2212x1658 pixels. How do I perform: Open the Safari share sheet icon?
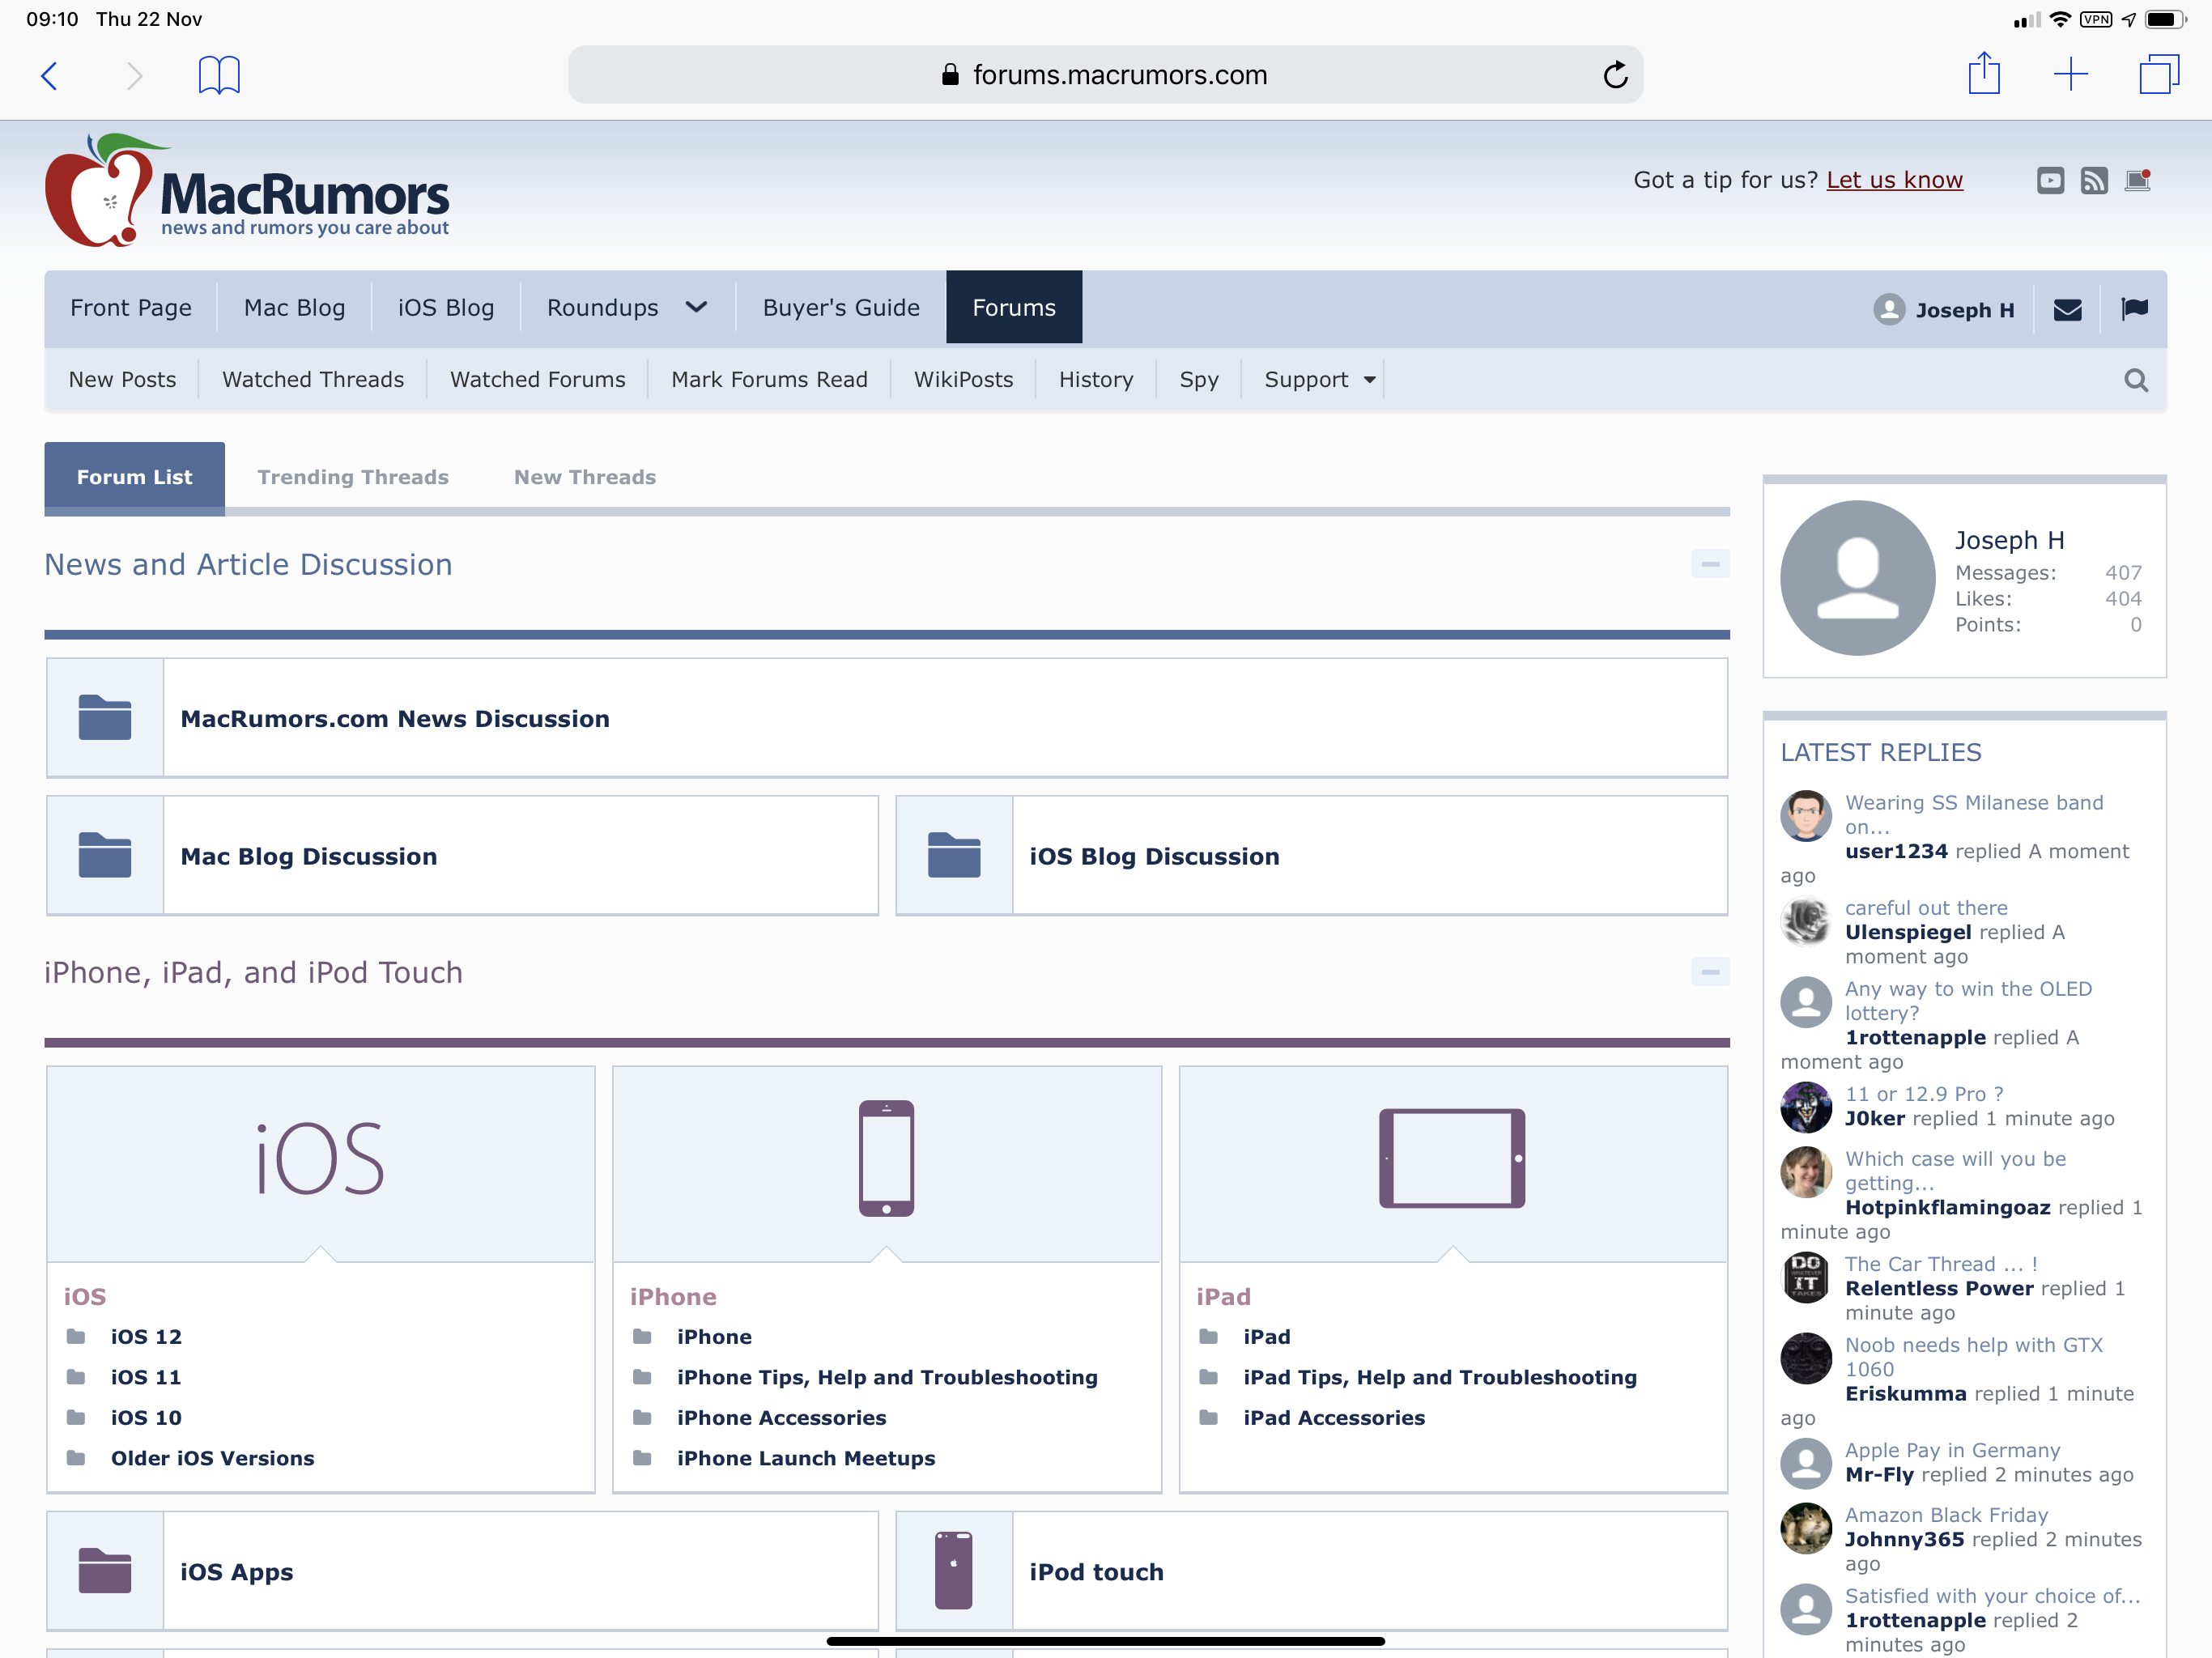click(1984, 75)
